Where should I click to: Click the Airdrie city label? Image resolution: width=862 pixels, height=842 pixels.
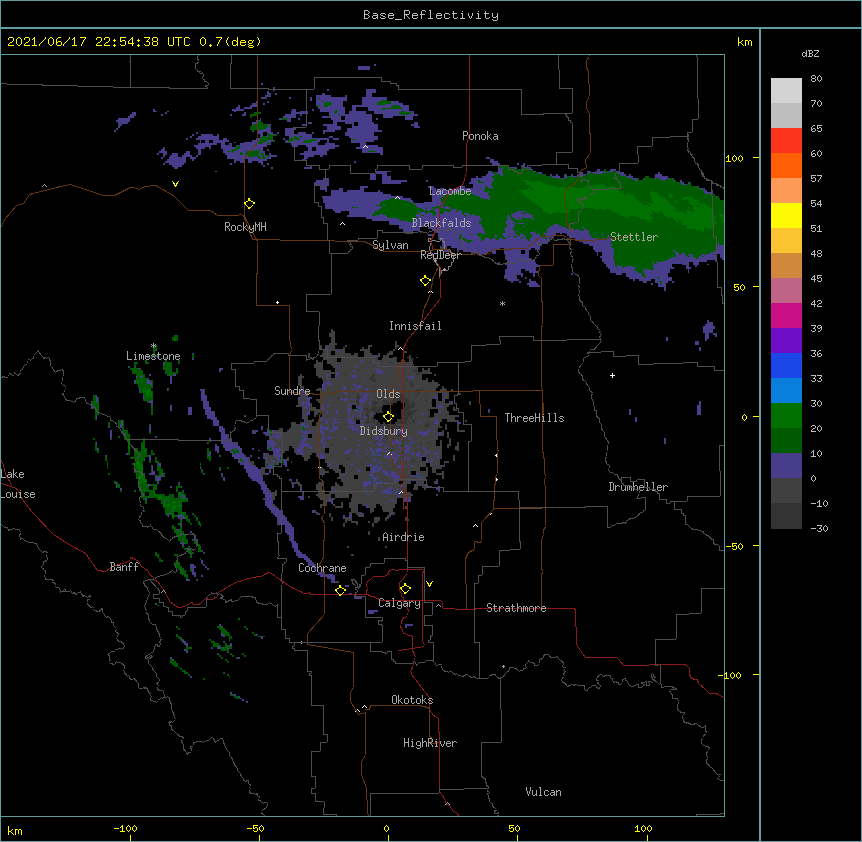point(403,537)
